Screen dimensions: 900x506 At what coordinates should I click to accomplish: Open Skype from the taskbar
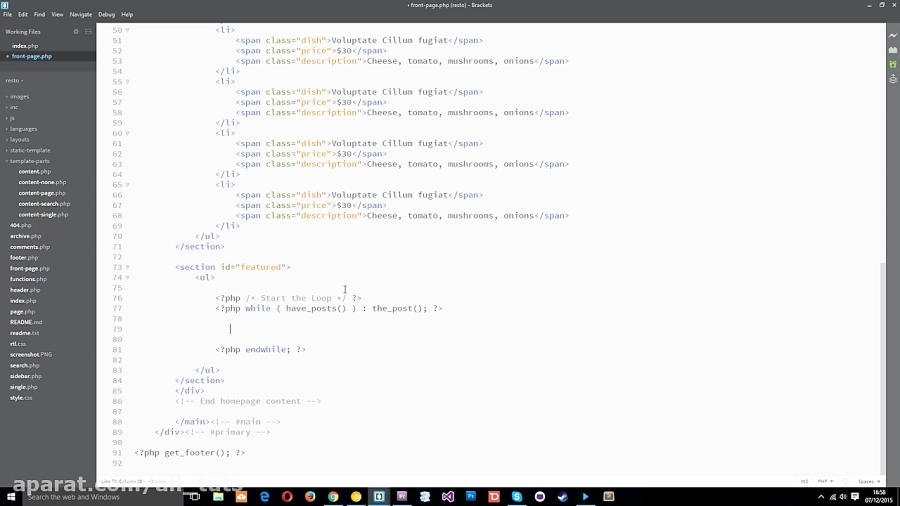pos(517,497)
